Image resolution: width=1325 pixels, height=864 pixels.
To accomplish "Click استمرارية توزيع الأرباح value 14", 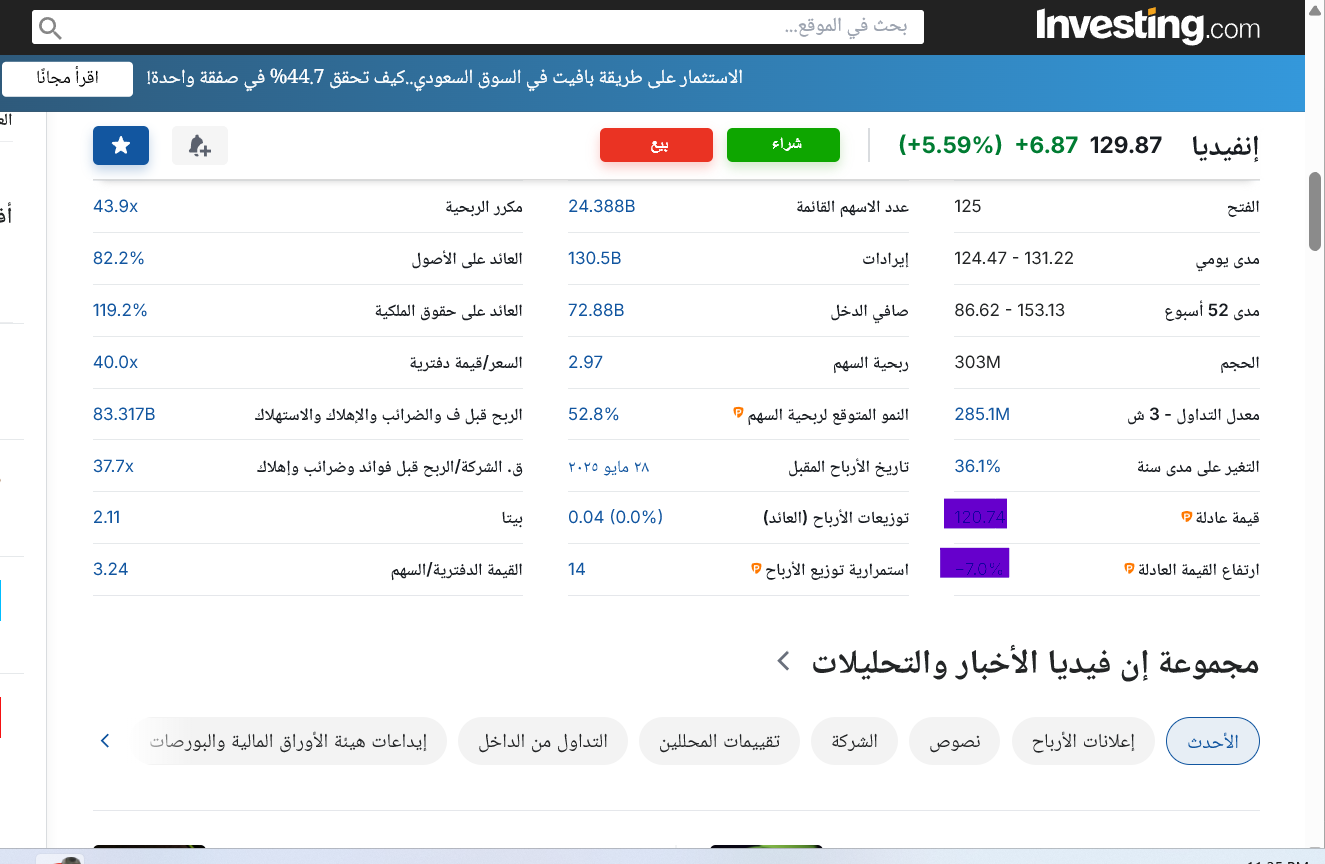I will 577,569.
